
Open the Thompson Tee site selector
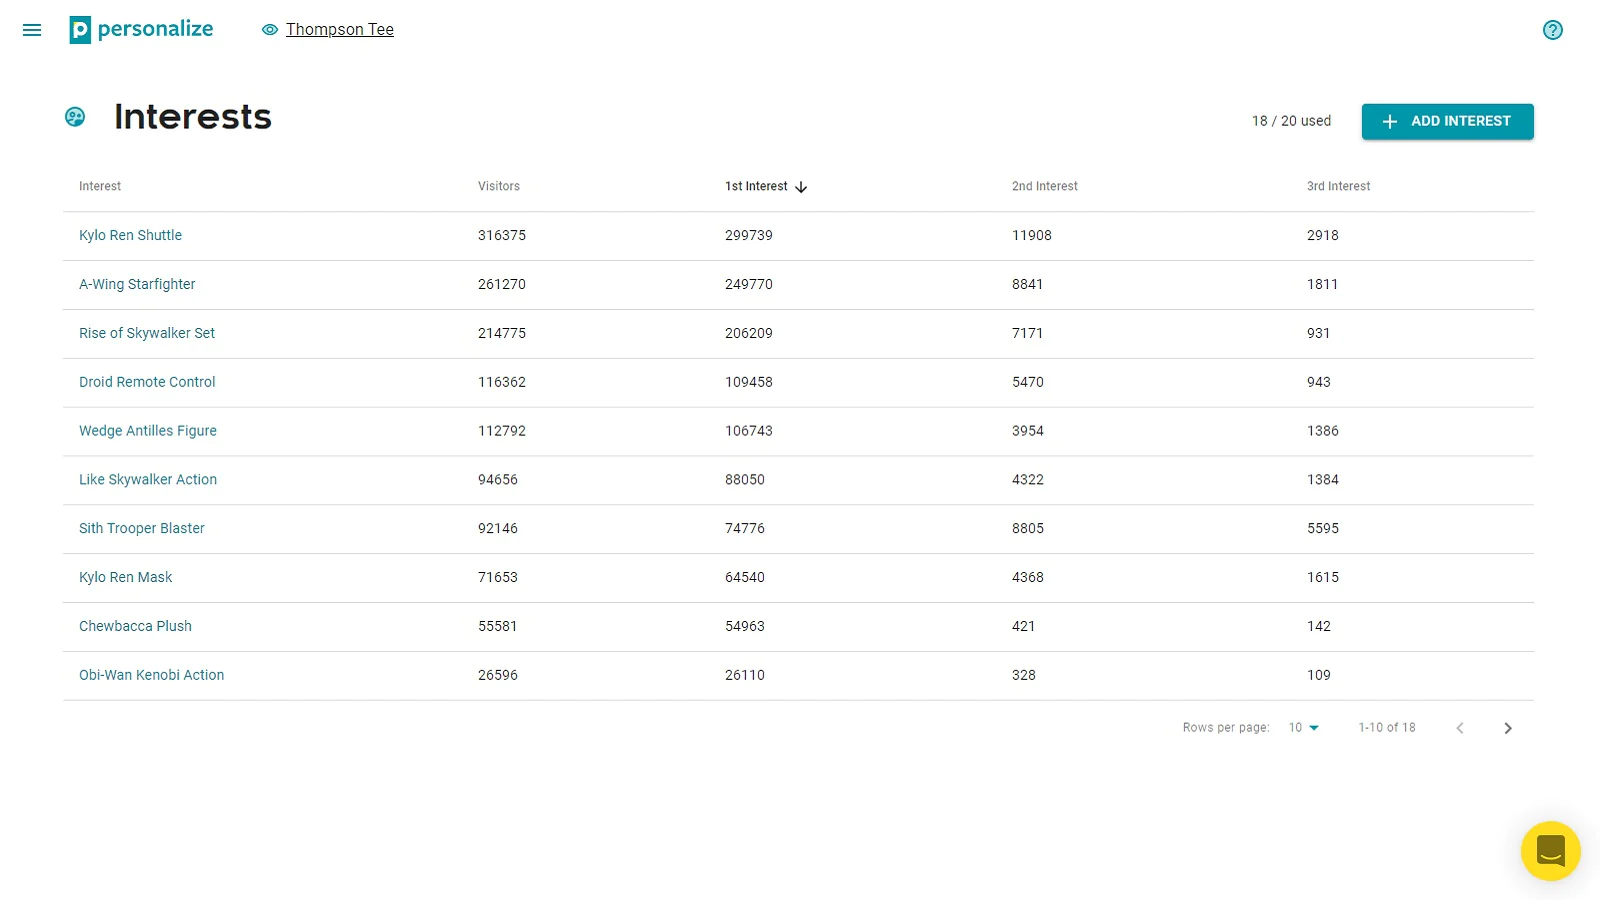click(x=340, y=30)
